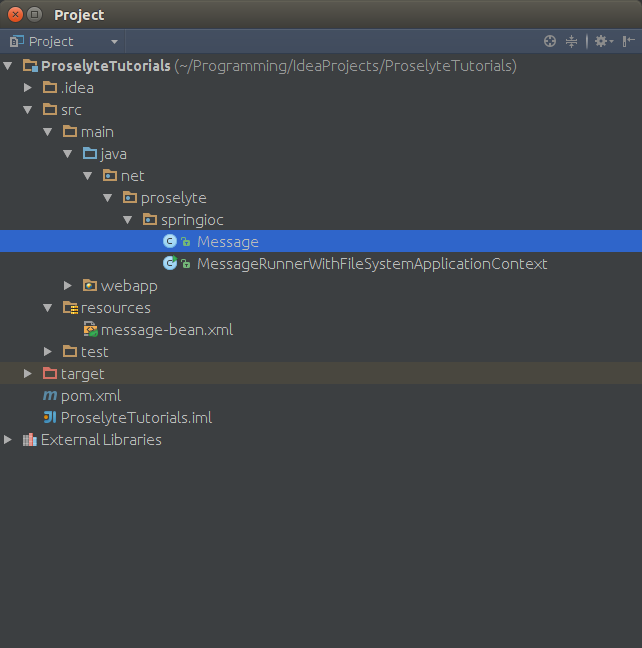Image resolution: width=642 pixels, height=648 pixels.
Task: Expand the webapp folder
Action: point(68,286)
